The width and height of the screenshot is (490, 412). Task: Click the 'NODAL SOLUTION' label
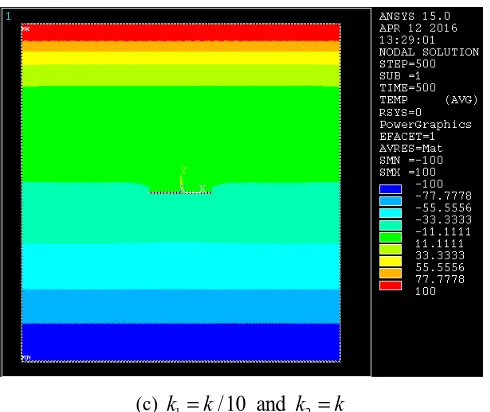tap(429, 52)
